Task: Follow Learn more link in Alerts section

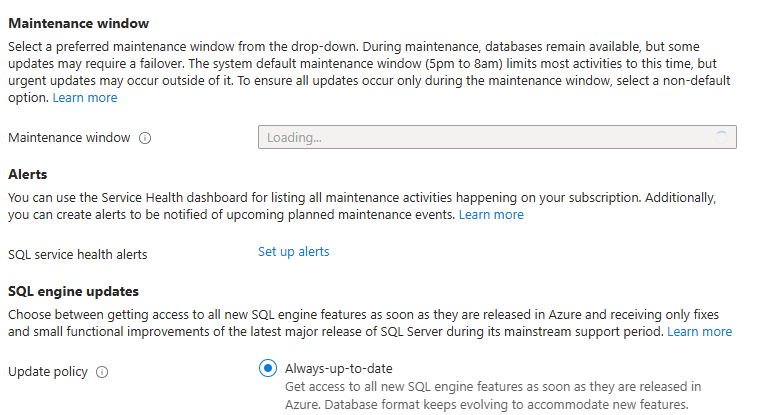Action: 491,215
